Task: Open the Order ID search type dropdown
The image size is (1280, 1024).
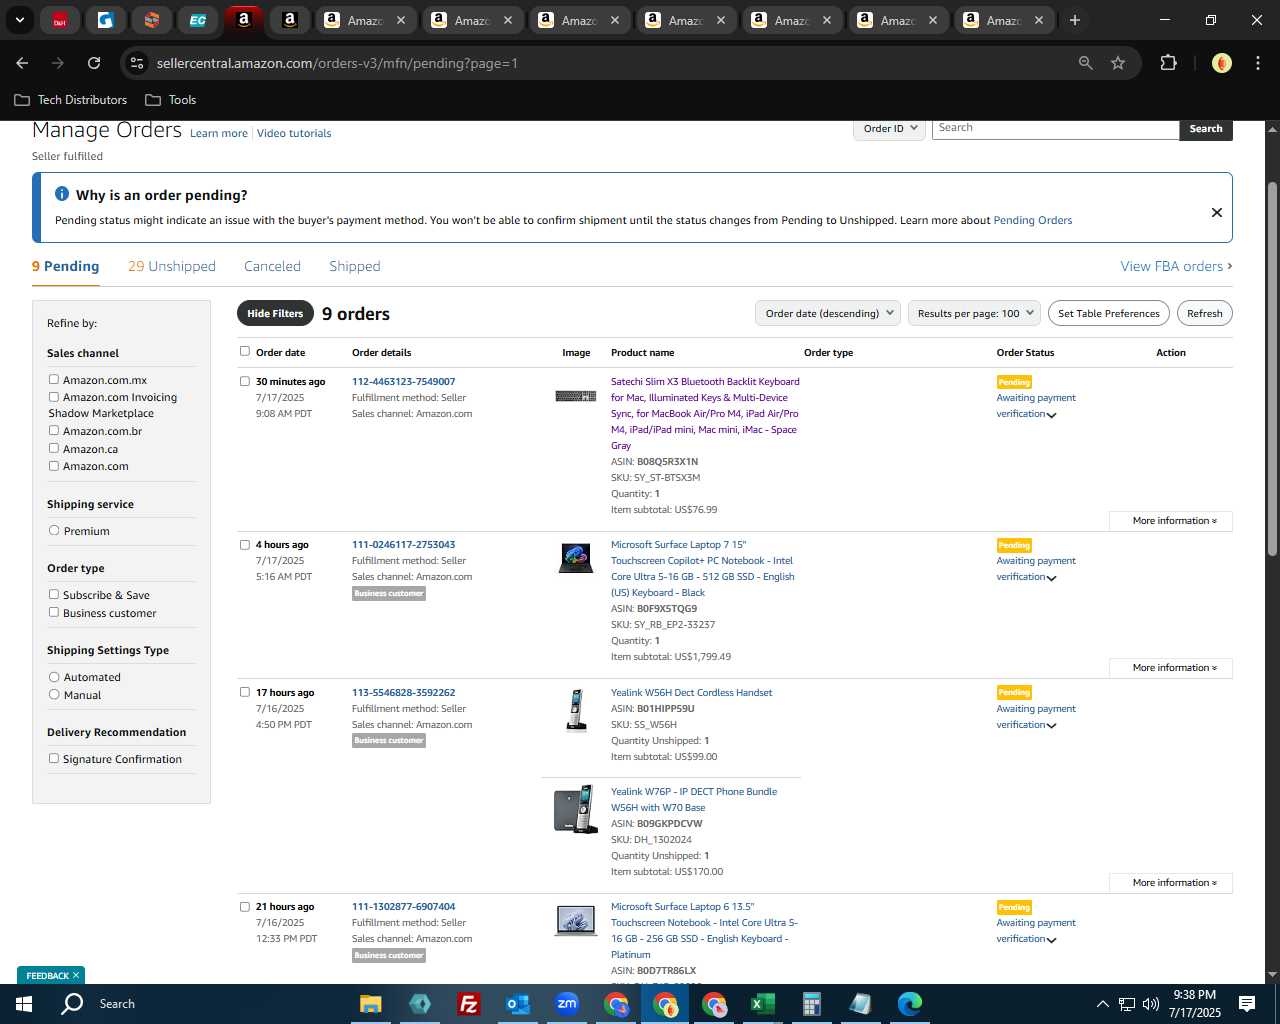Action: click(x=889, y=129)
